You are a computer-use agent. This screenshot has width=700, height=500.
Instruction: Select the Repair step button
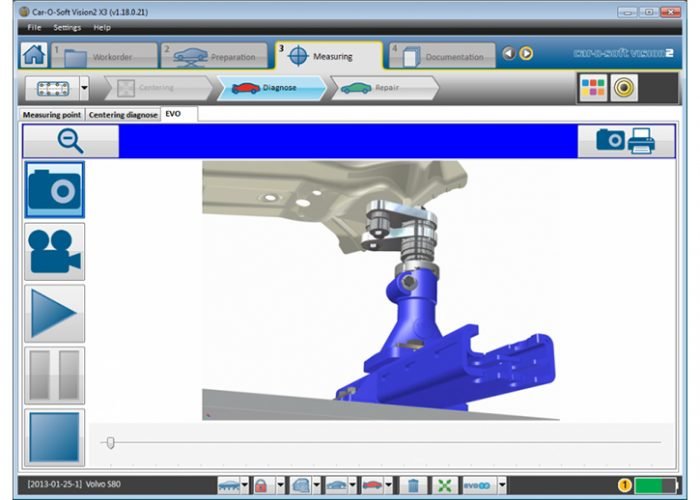384,88
